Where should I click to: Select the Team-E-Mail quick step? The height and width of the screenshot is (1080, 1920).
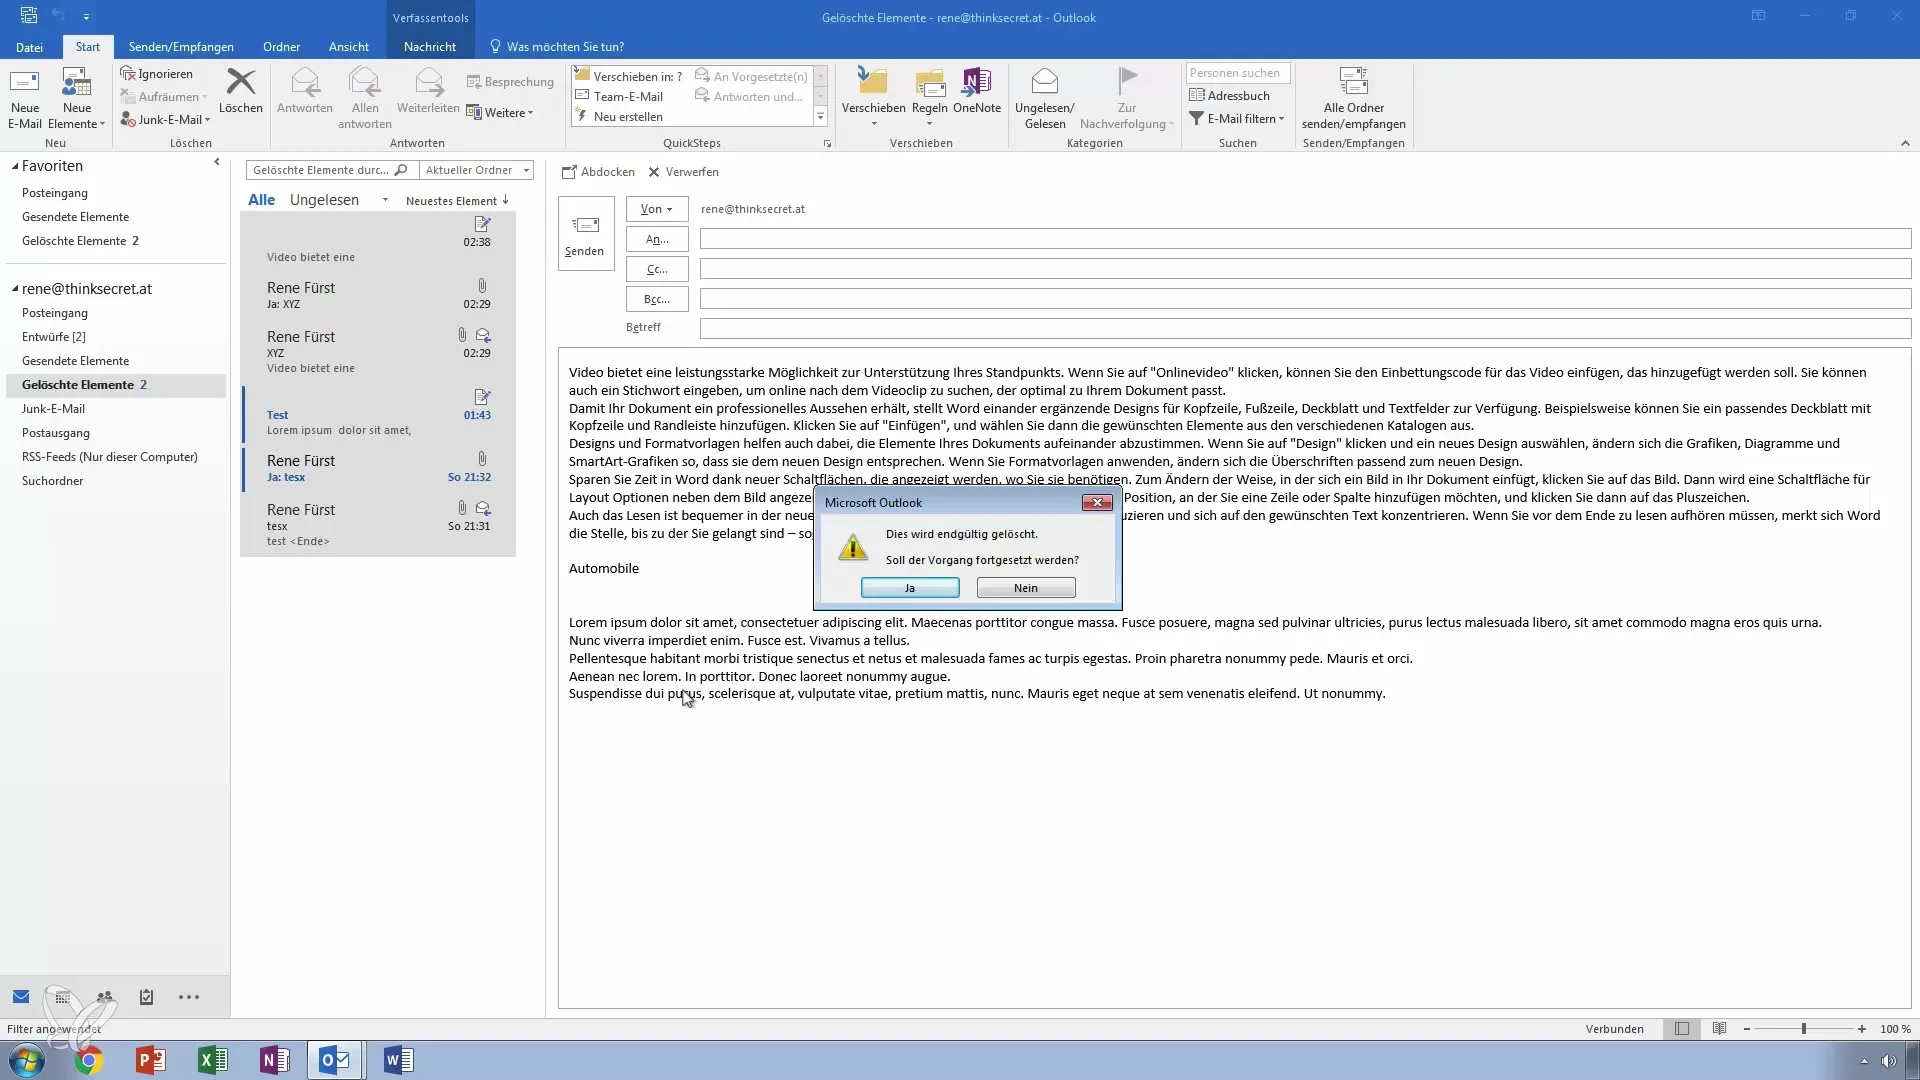tap(620, 96)
